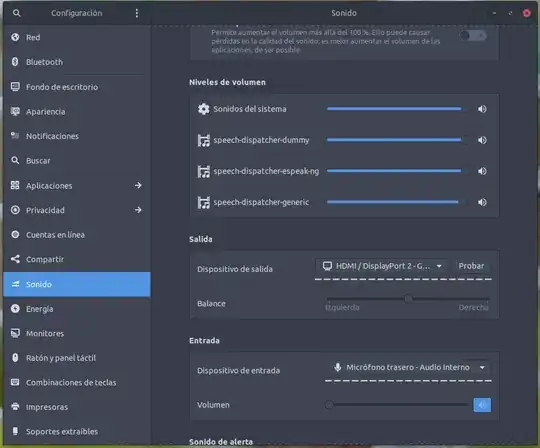Viewport: 540px width, 448px height.
Task: Mute speech-dispatcher-dummy speaker icon
Action: coord(482,140)
